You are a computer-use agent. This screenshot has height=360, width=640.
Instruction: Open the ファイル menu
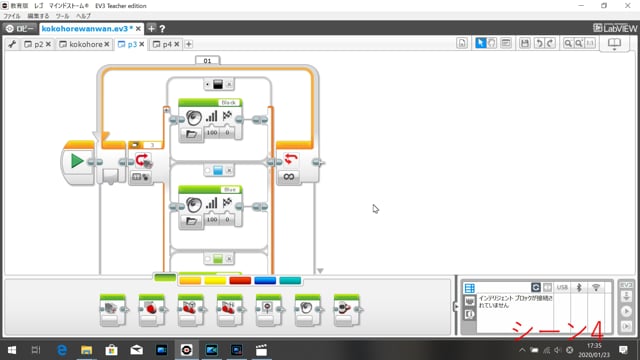pos(12,16)
